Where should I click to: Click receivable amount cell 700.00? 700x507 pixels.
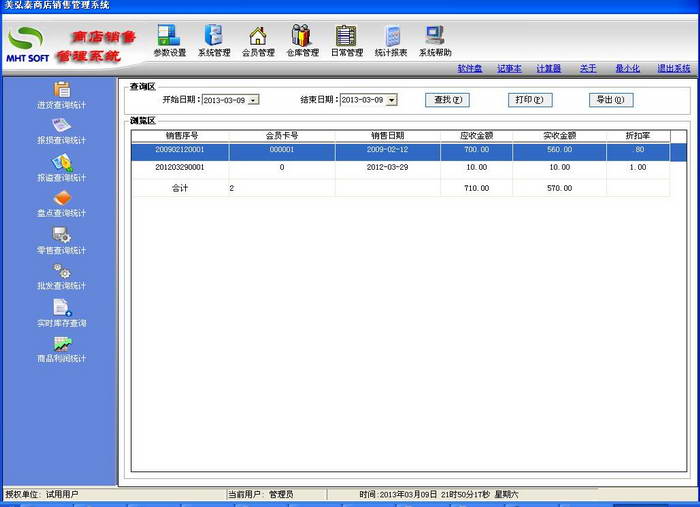476,150
